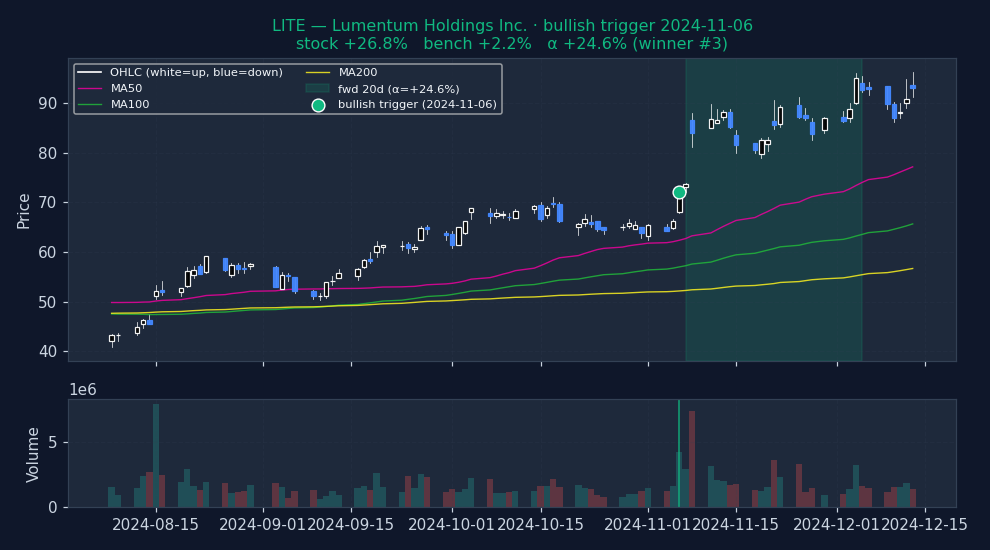This screenshot has height=550, width=990.
Task: Select the yellow MA200 line sample in the legend
Action: 318,72
